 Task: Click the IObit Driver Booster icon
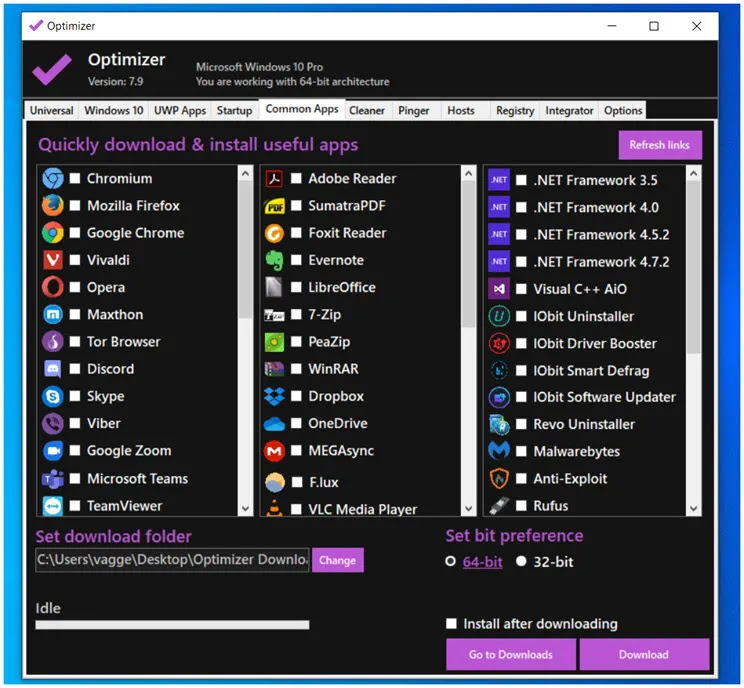click(x=499, y=343)
